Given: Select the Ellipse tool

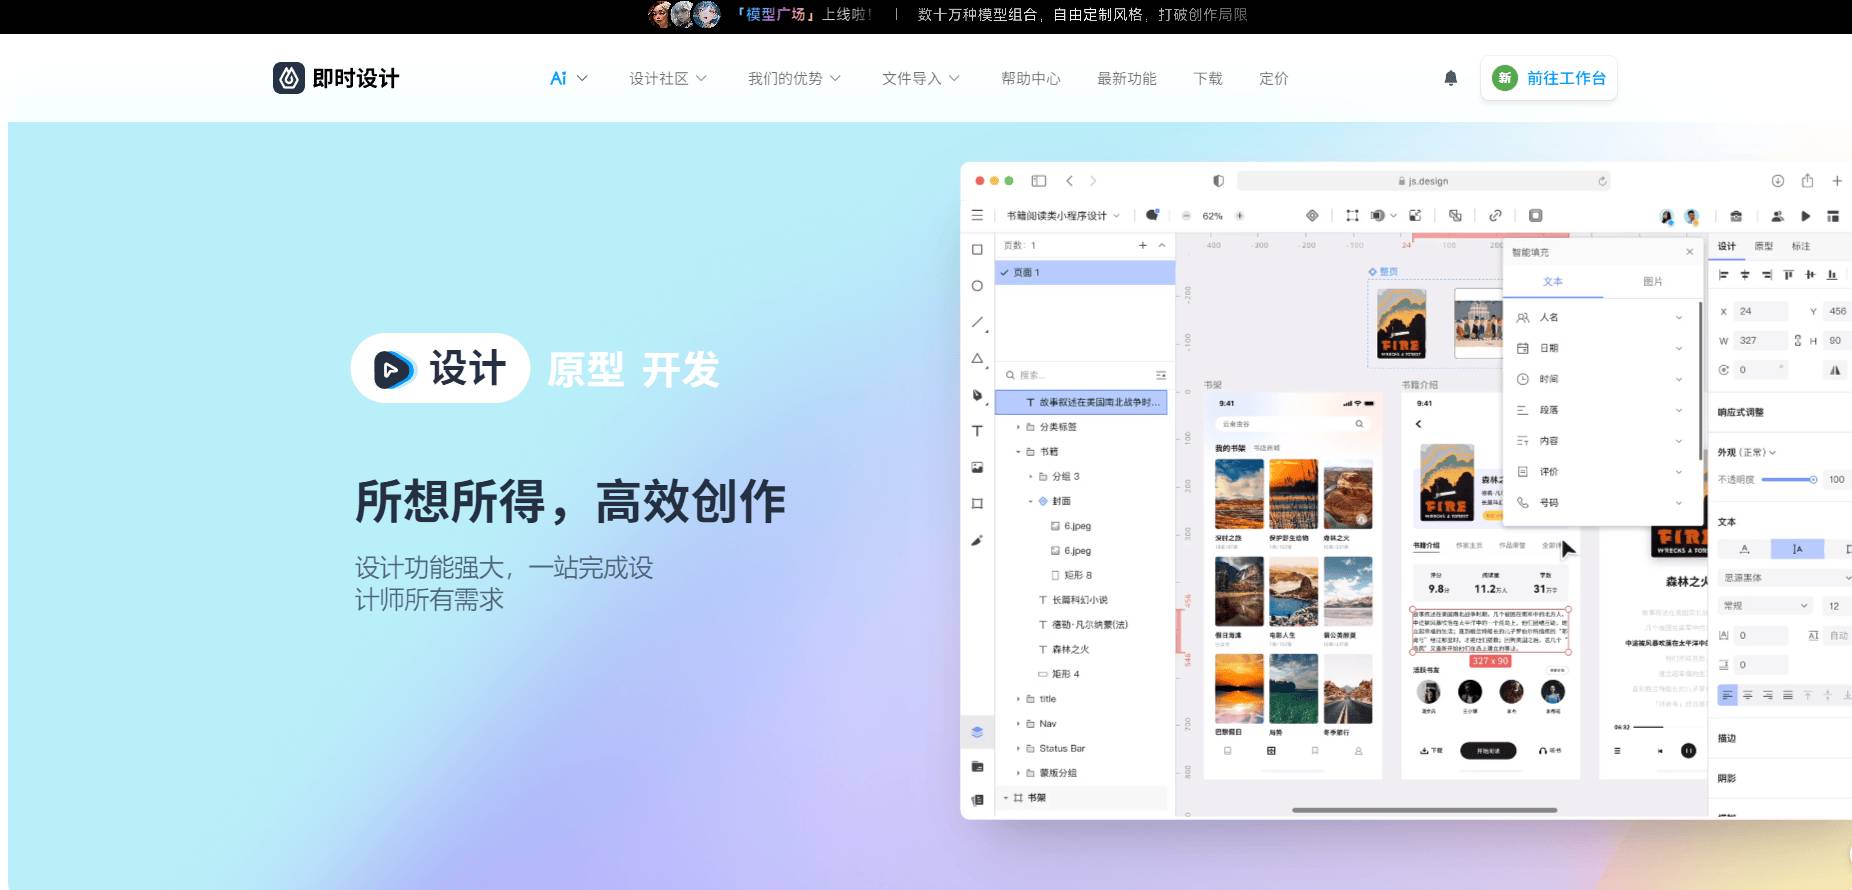Looking at the screenshot, I should [977, 286].
